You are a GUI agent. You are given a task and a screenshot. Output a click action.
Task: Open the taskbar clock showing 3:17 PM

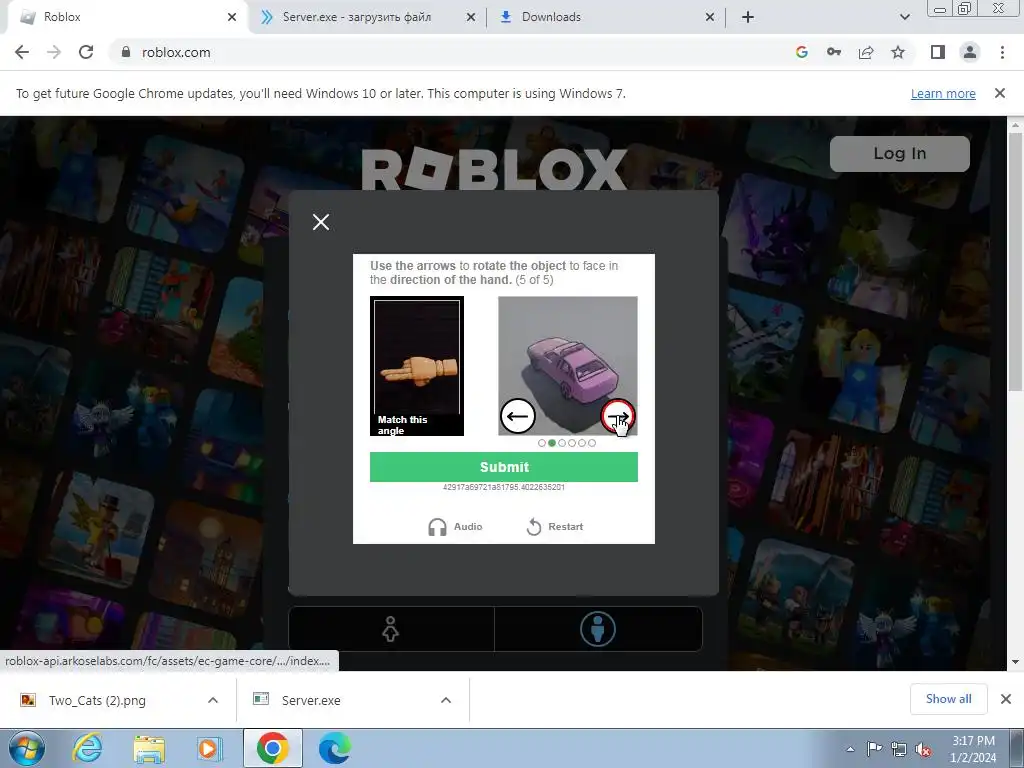pyautogui.click(x=973, y=749)
